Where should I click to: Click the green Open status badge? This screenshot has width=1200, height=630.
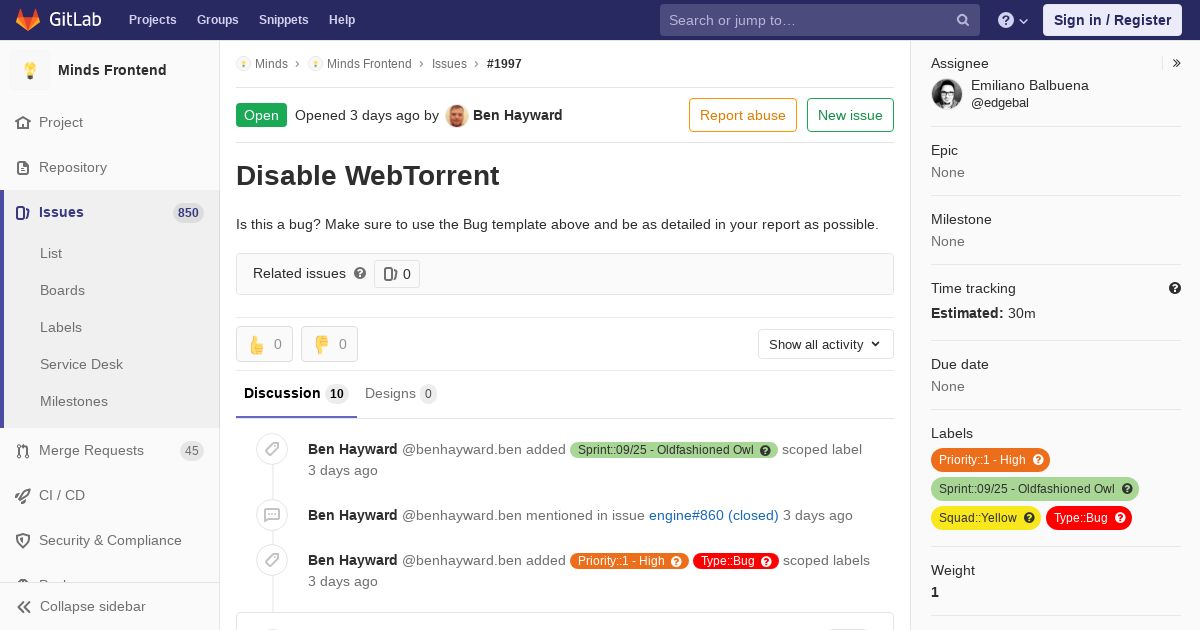[x=261, y=115]
